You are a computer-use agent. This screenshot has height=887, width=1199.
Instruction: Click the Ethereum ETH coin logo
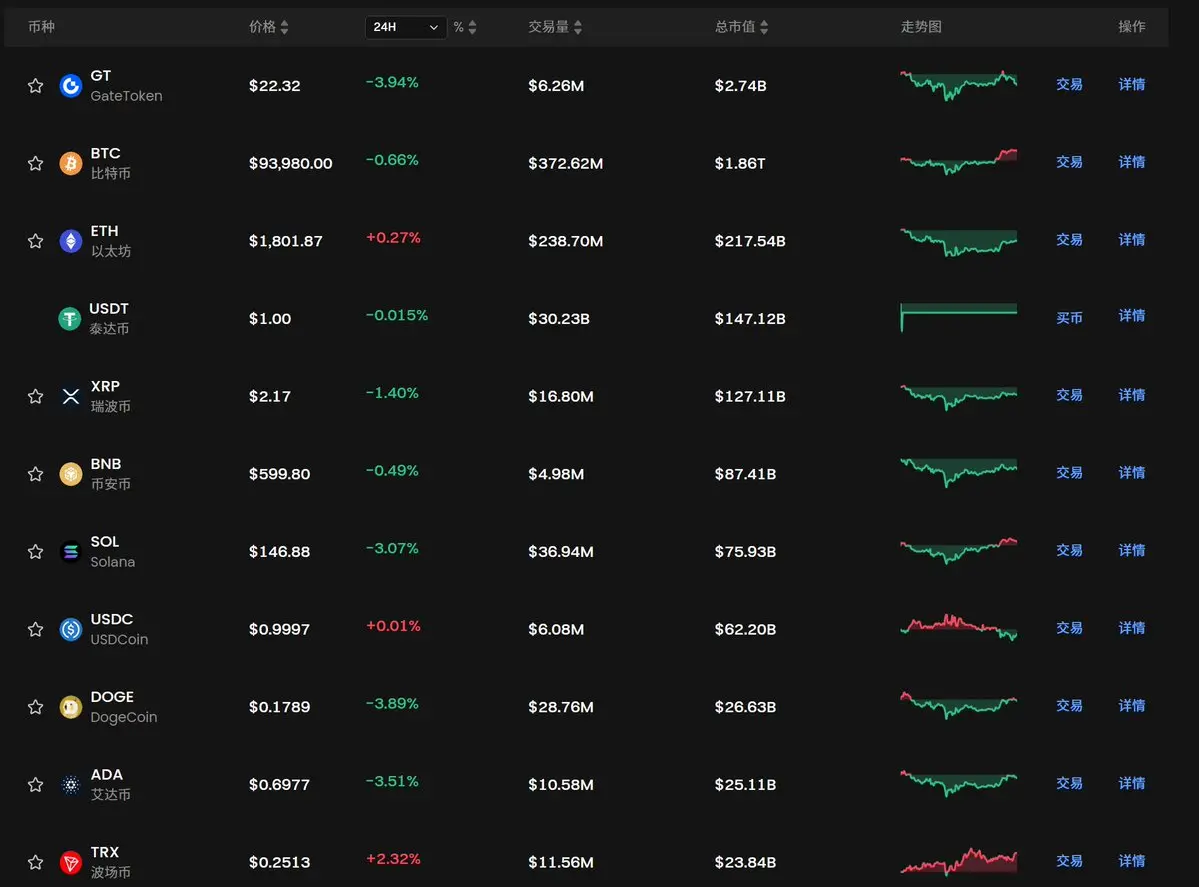tap(70, 241)
